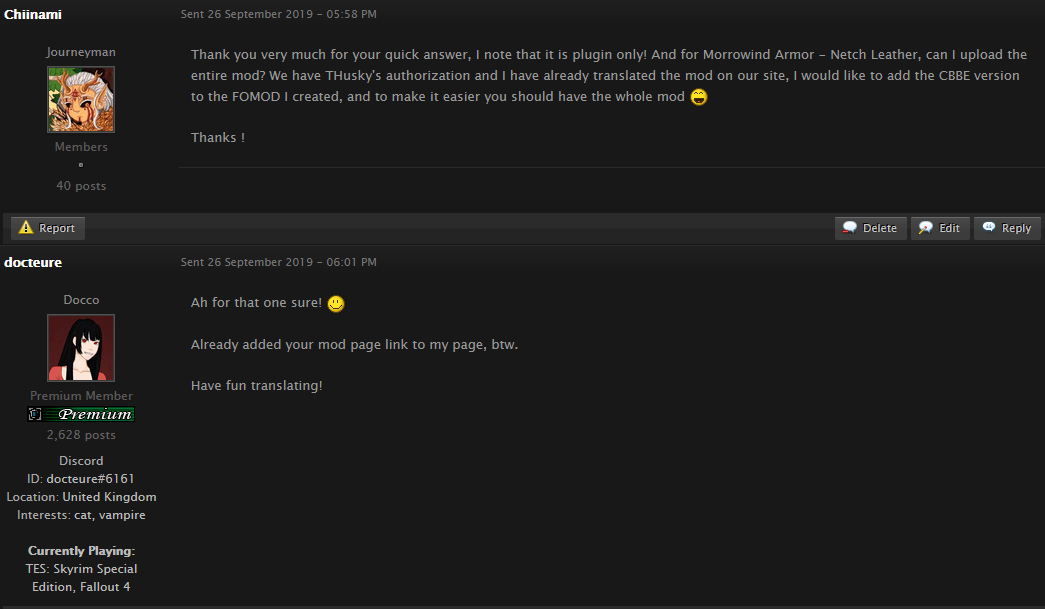
Task: Click Chiinami's "40 posts" count
Action: pyautogui.click(x=81, y=186)
